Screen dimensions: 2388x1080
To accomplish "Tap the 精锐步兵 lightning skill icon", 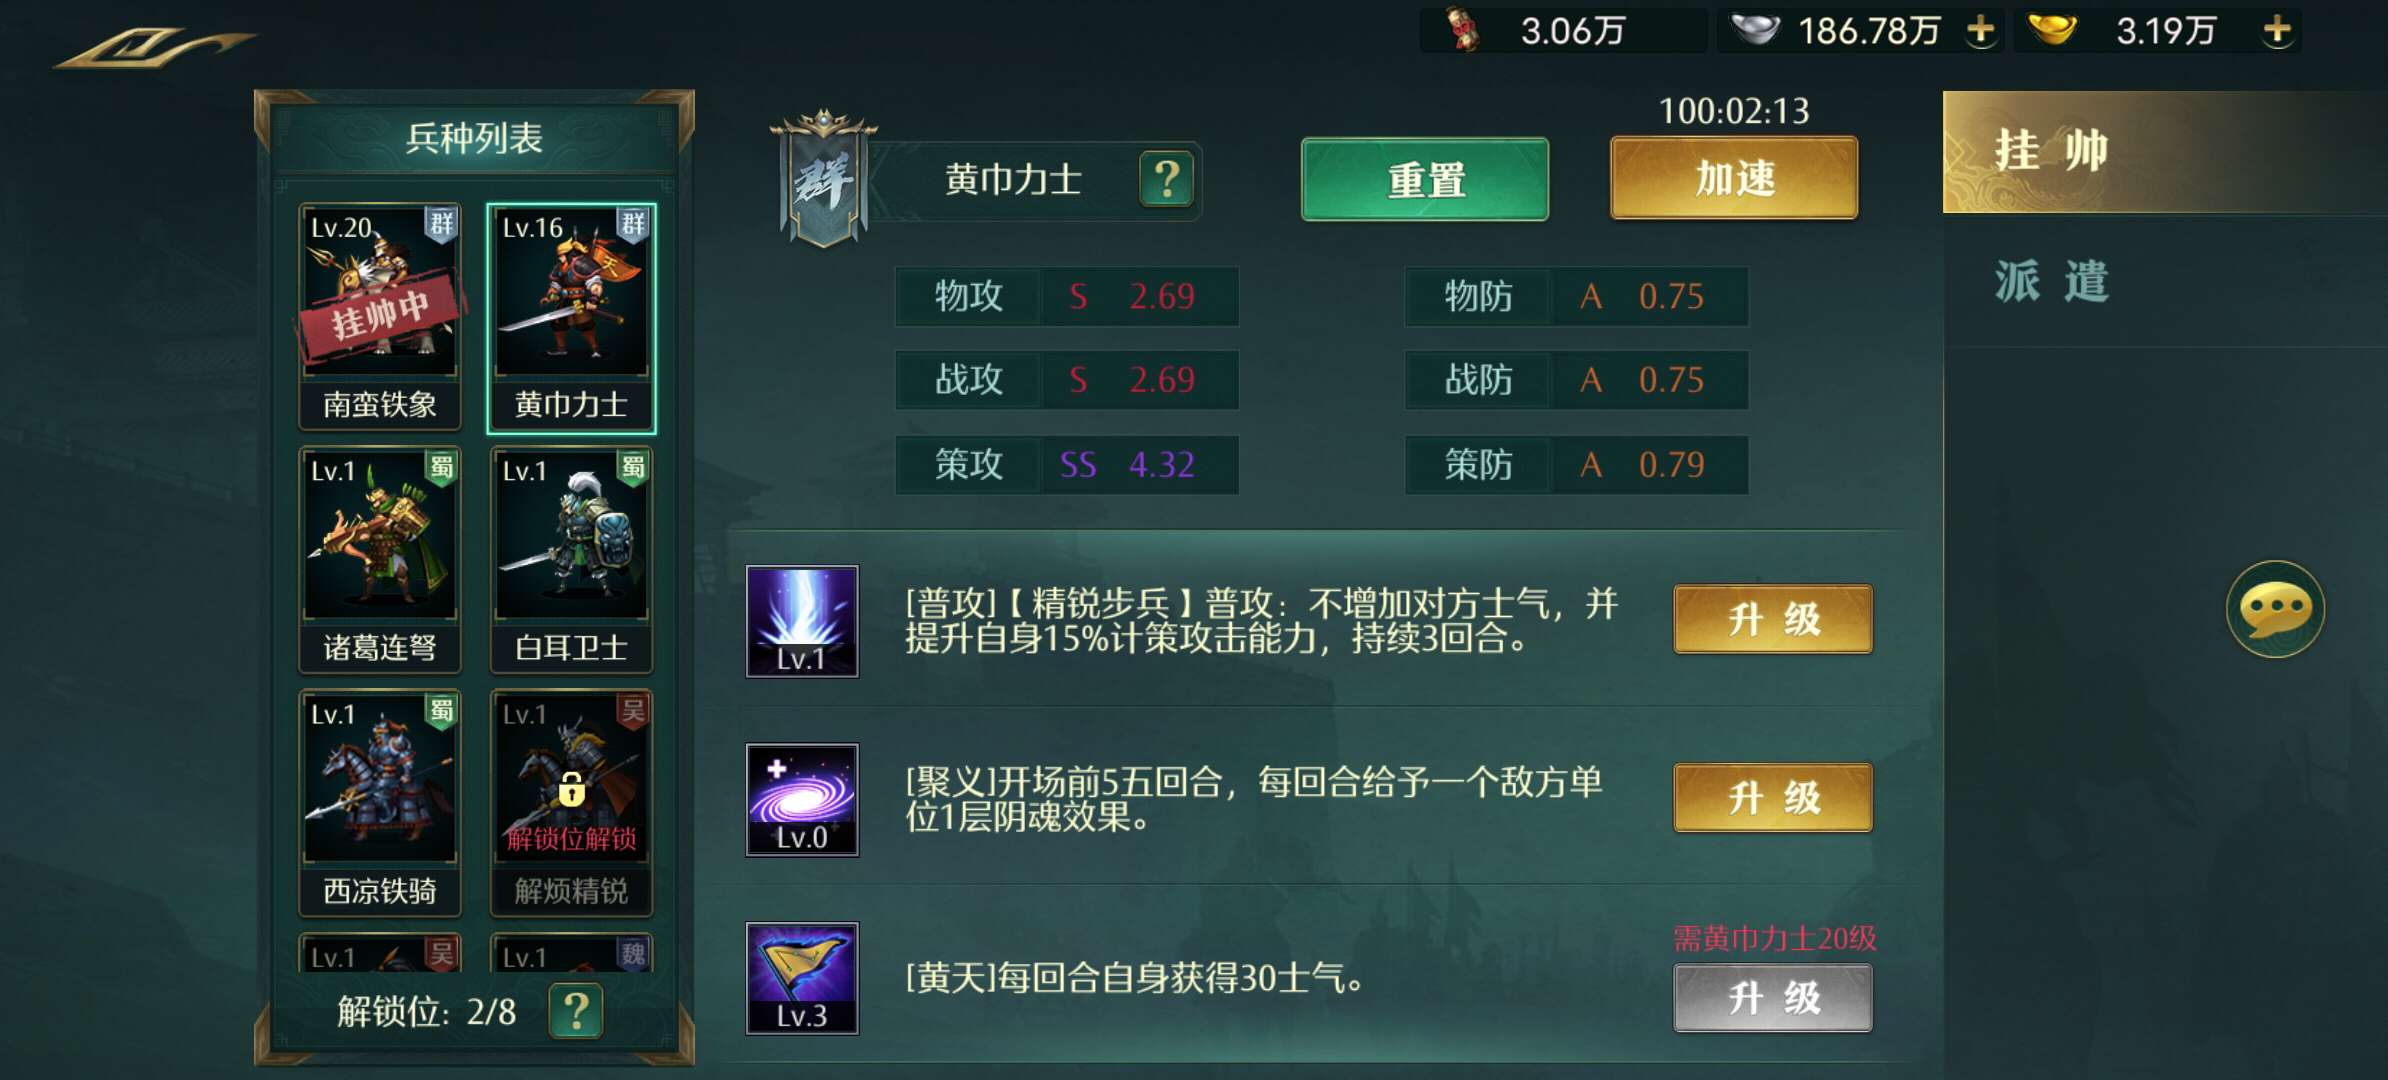I will point(802,621).
